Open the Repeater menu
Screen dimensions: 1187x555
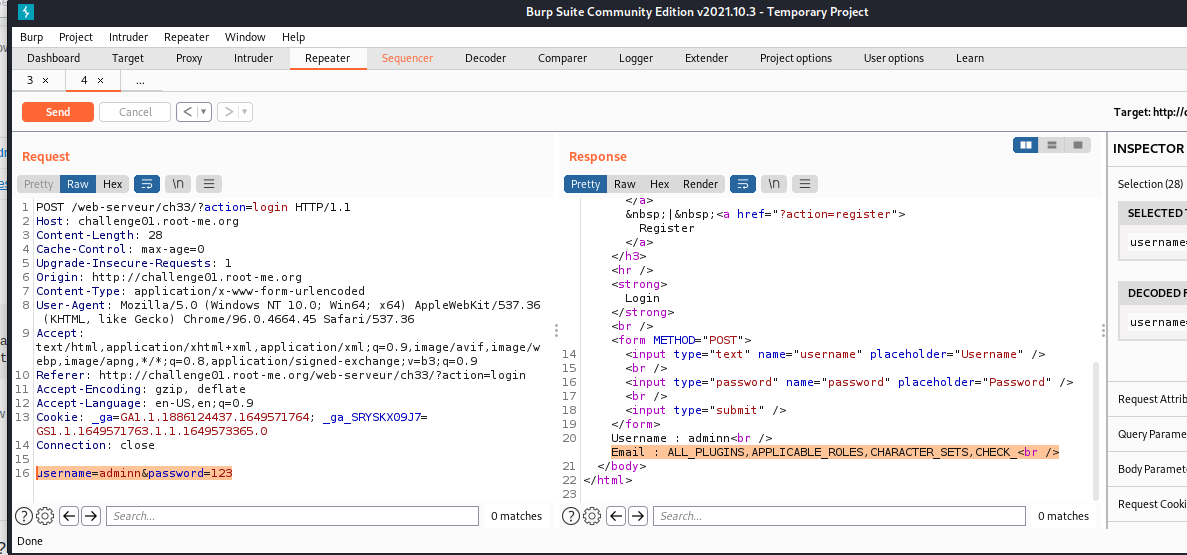pos(186,37)
